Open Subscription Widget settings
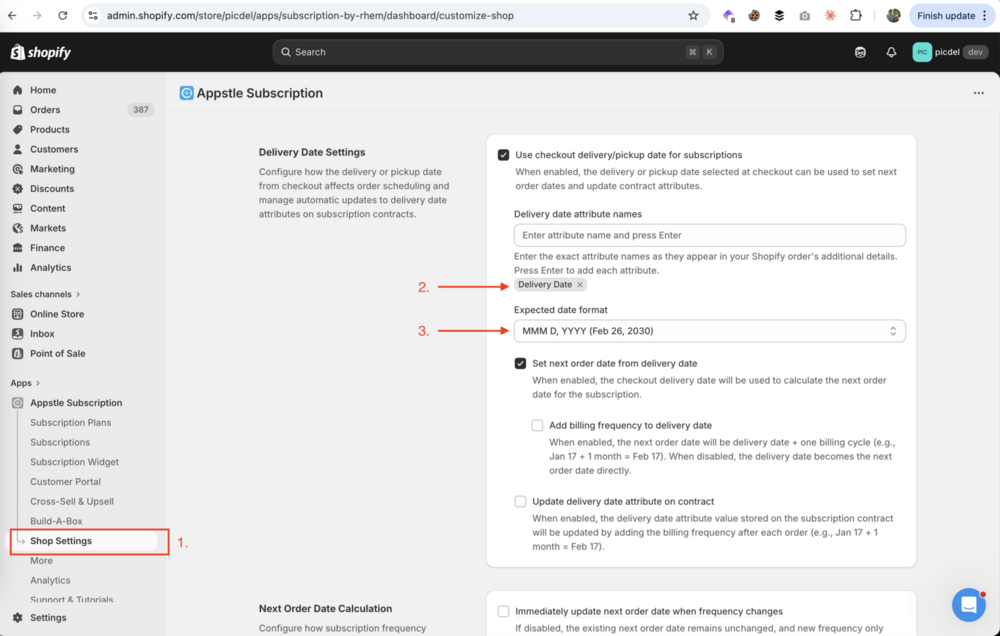Image resolution: width=1000 pixels, height=636 pixels. pos(74,462)
